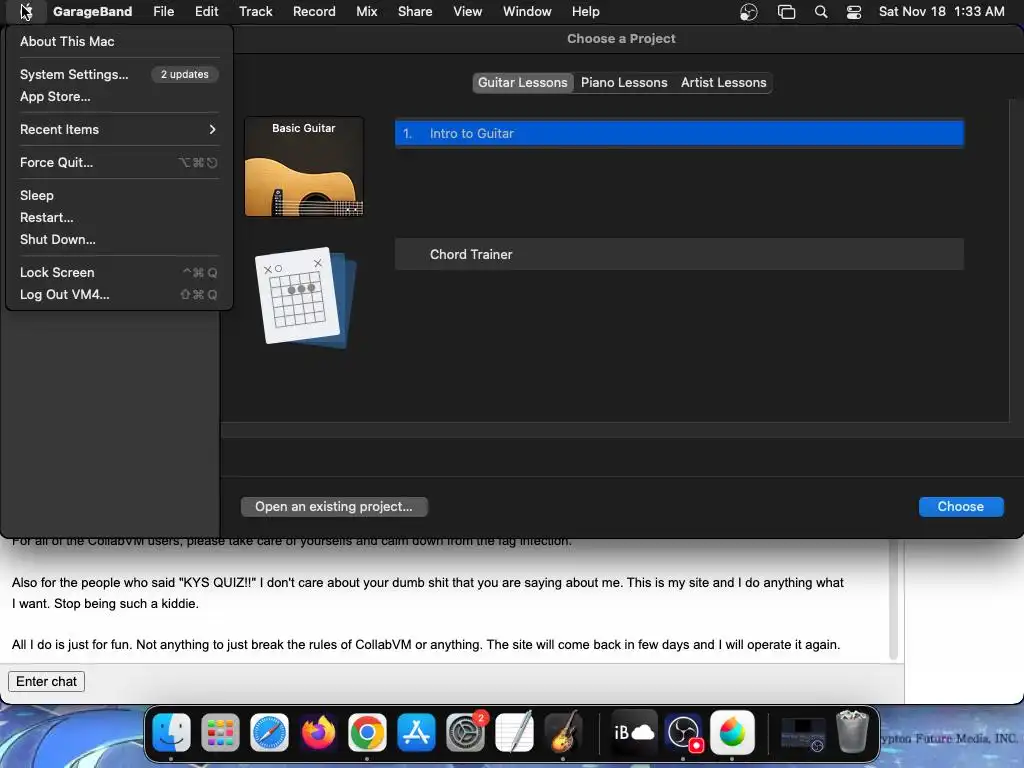Switch to the Piano Lessons tab
The image size is (1024, 768).
point(624,82)
